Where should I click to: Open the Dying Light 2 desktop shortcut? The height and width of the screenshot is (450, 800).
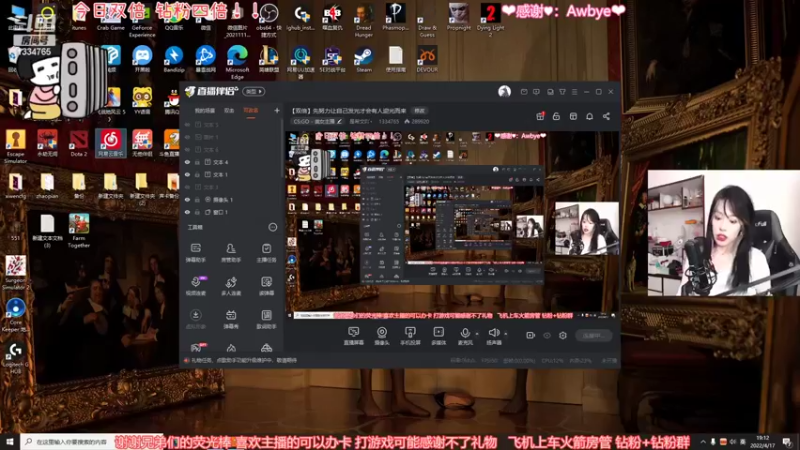click(x=490, y=19)
